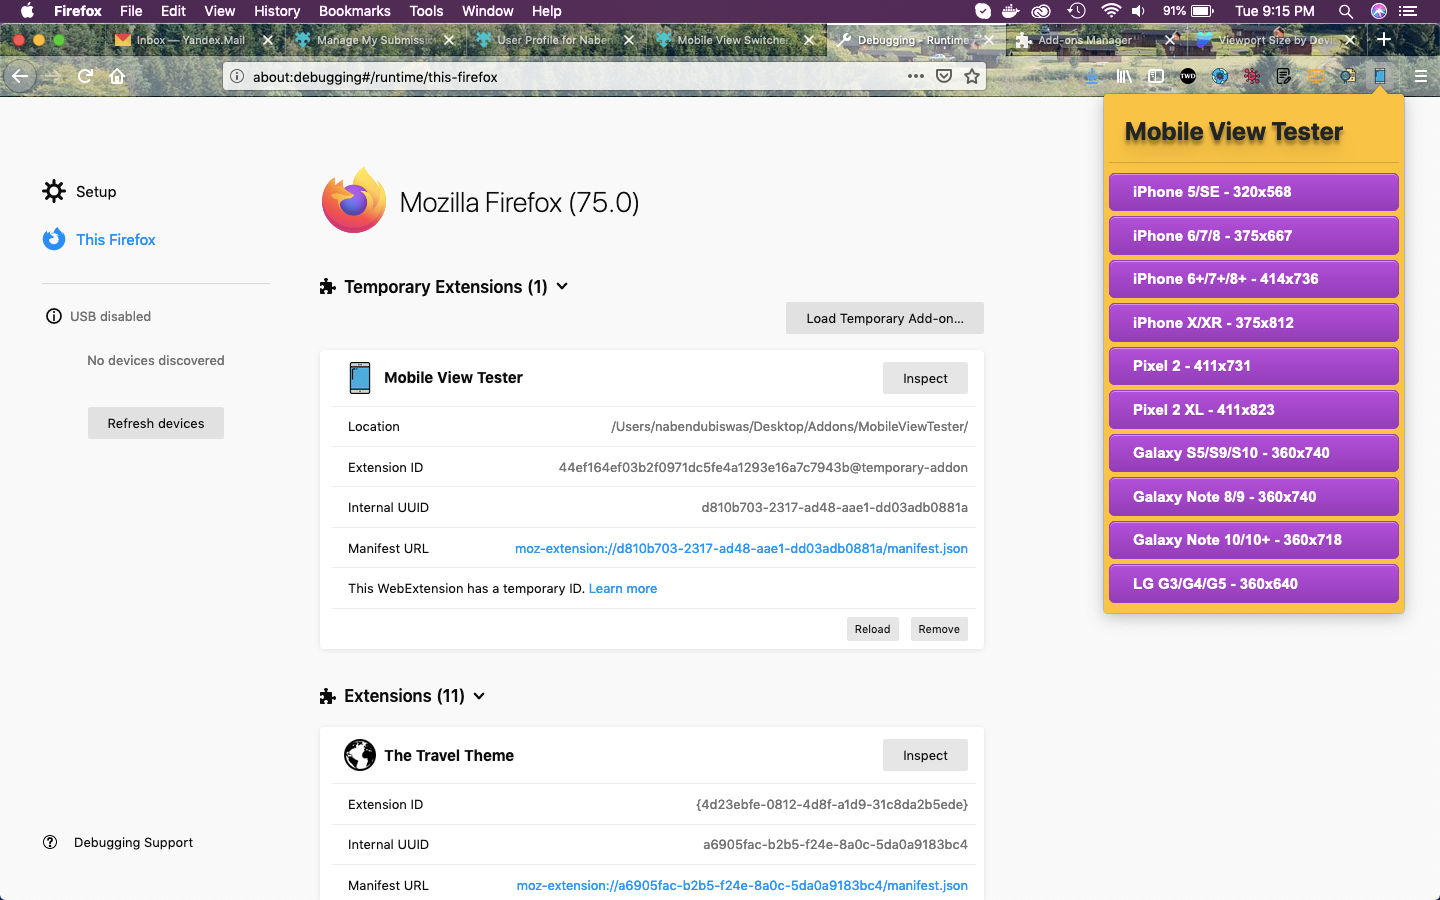Open macOS Spotlight search icon
Image resolution: width=1440 pixels, height=900 pixels.
coord(1346,11)
